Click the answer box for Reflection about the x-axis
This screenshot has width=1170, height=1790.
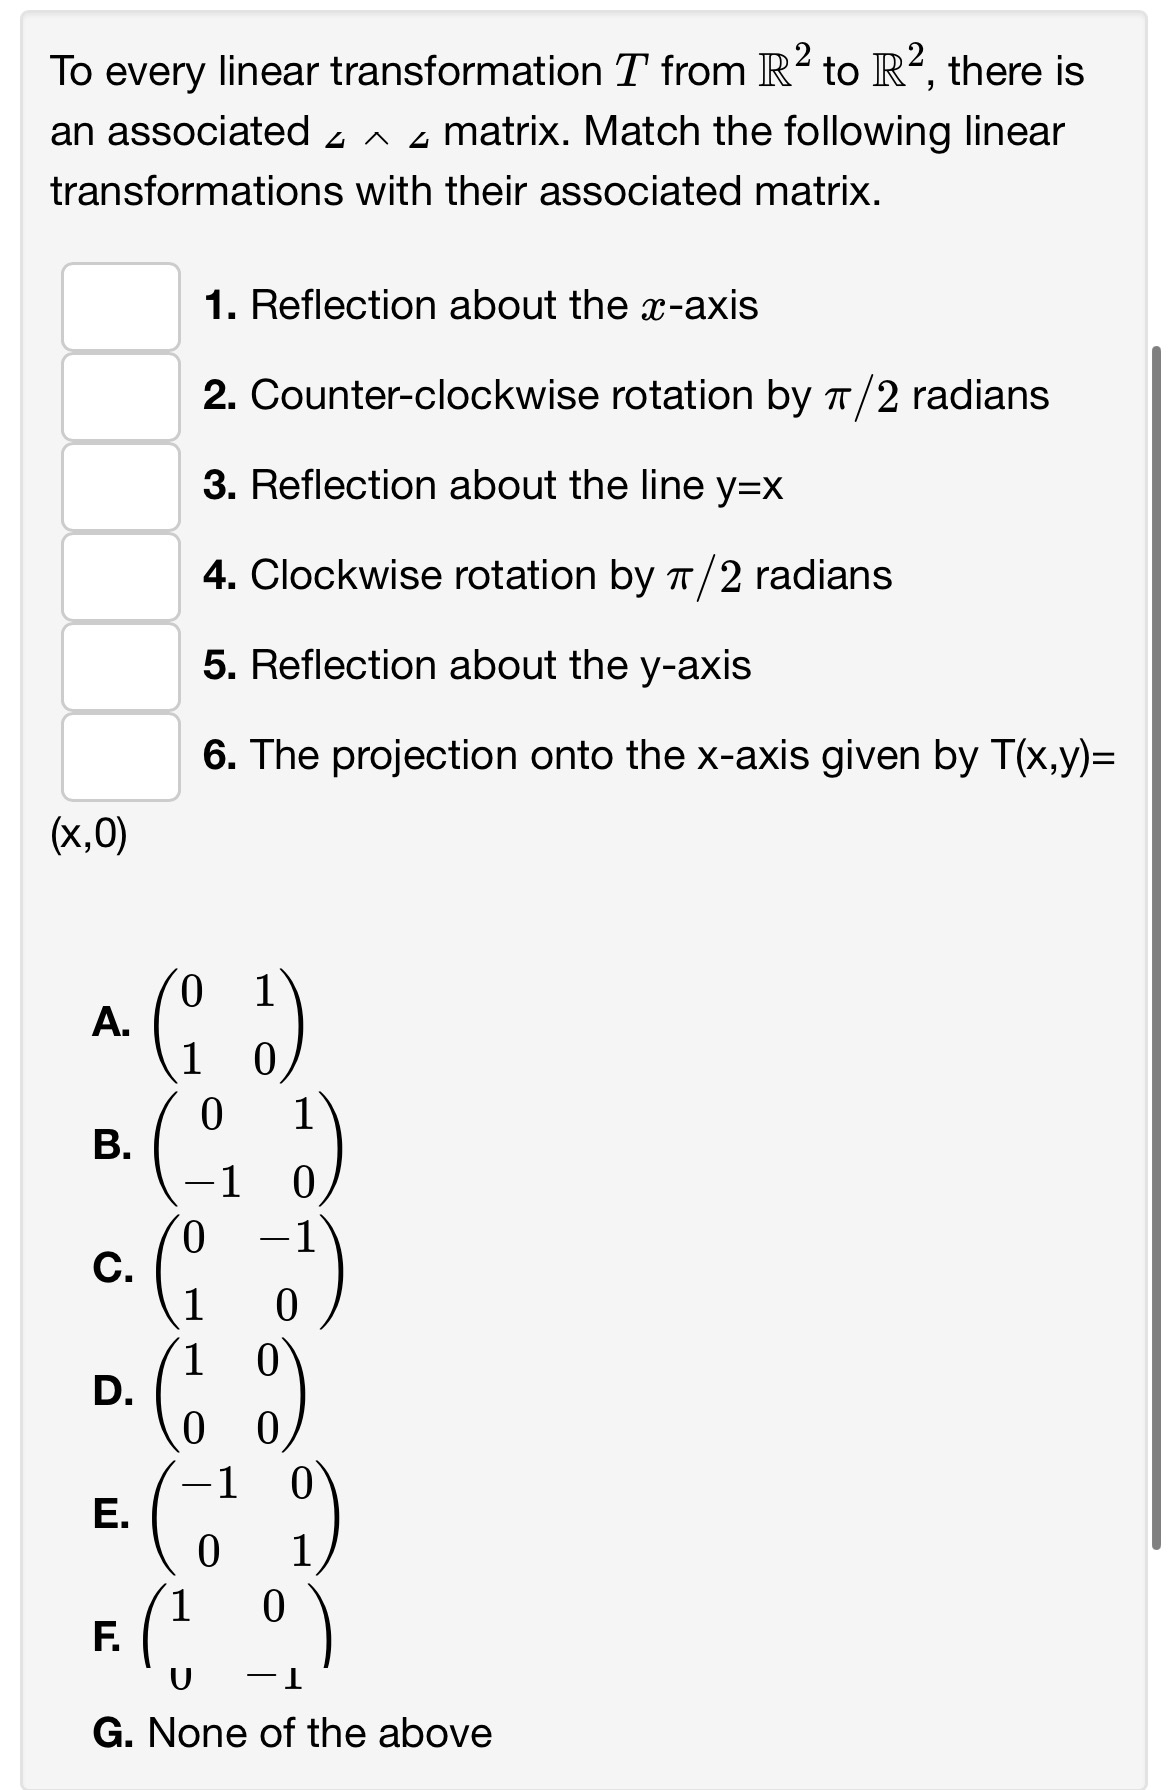pyautogui.click(x=118, y=305)
